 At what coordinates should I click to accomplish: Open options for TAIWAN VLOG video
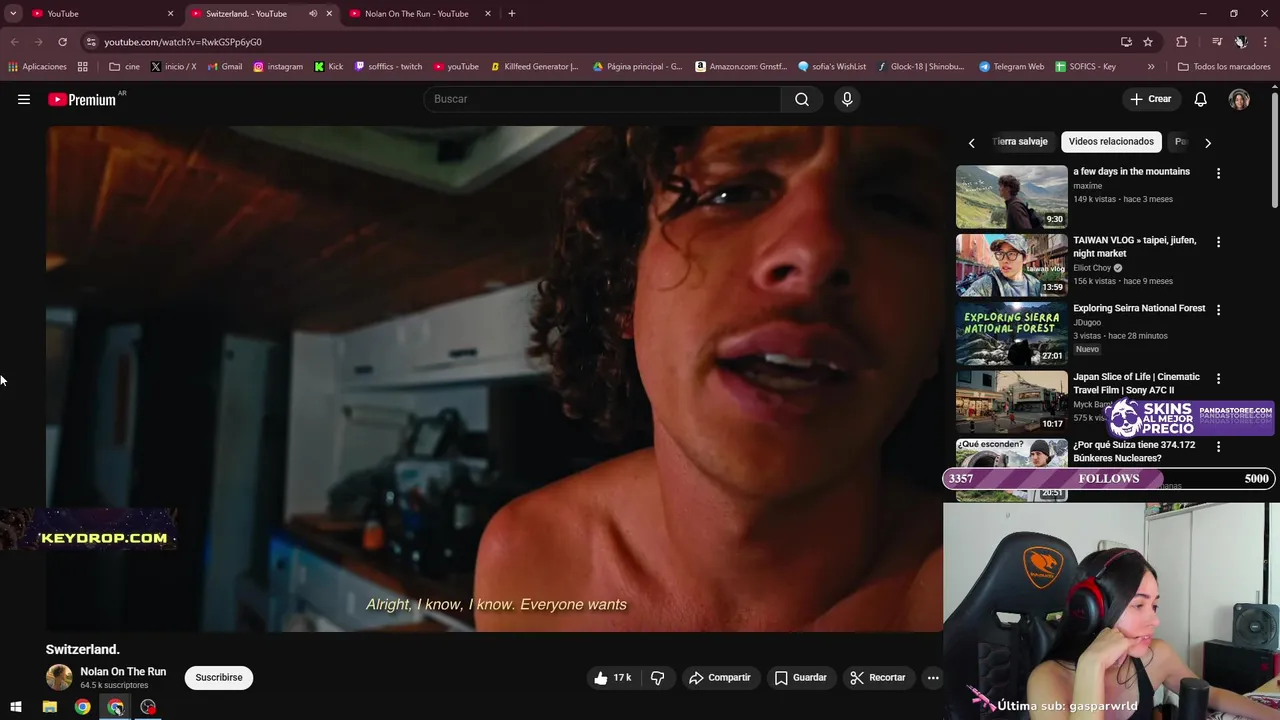pyautogui.click(x=1218, y=242)
